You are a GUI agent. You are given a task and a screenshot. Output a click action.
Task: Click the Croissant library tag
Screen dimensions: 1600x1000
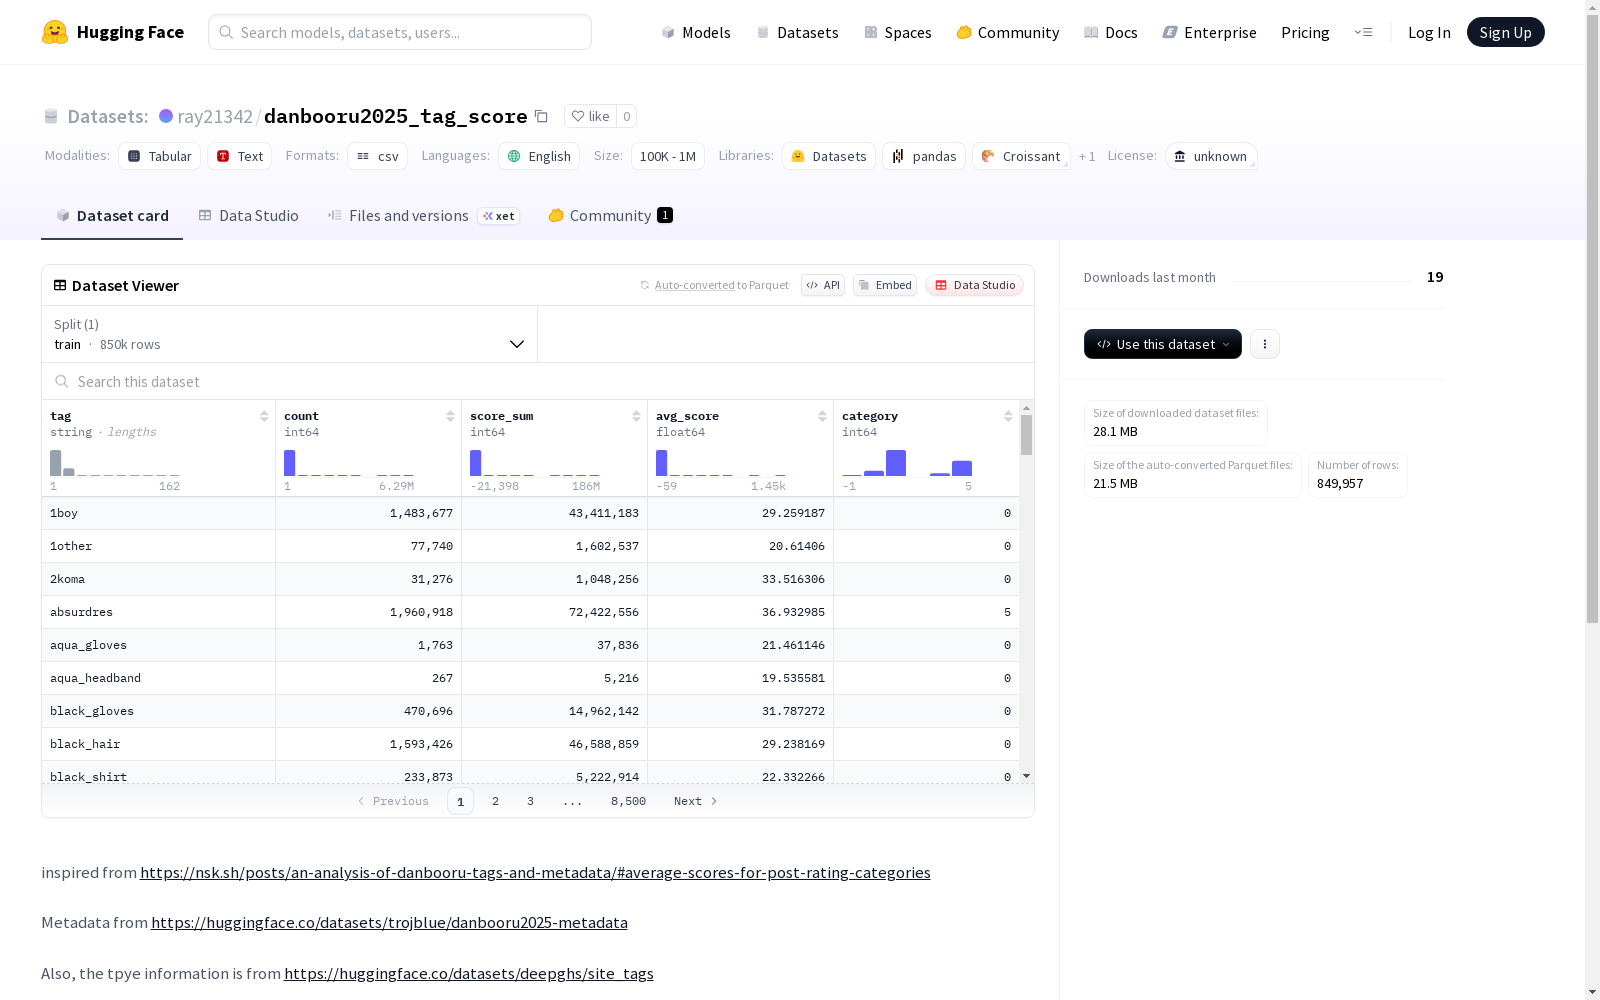1021,156
